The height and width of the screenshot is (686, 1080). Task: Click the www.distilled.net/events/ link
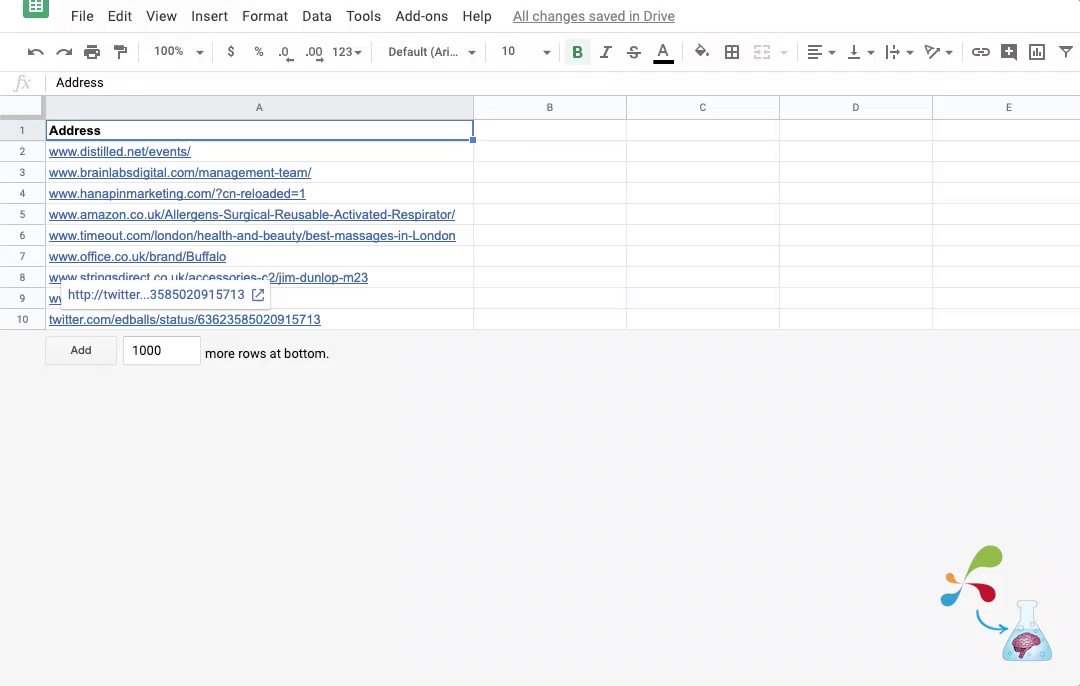pyautogui.click(x=120, y=152)
